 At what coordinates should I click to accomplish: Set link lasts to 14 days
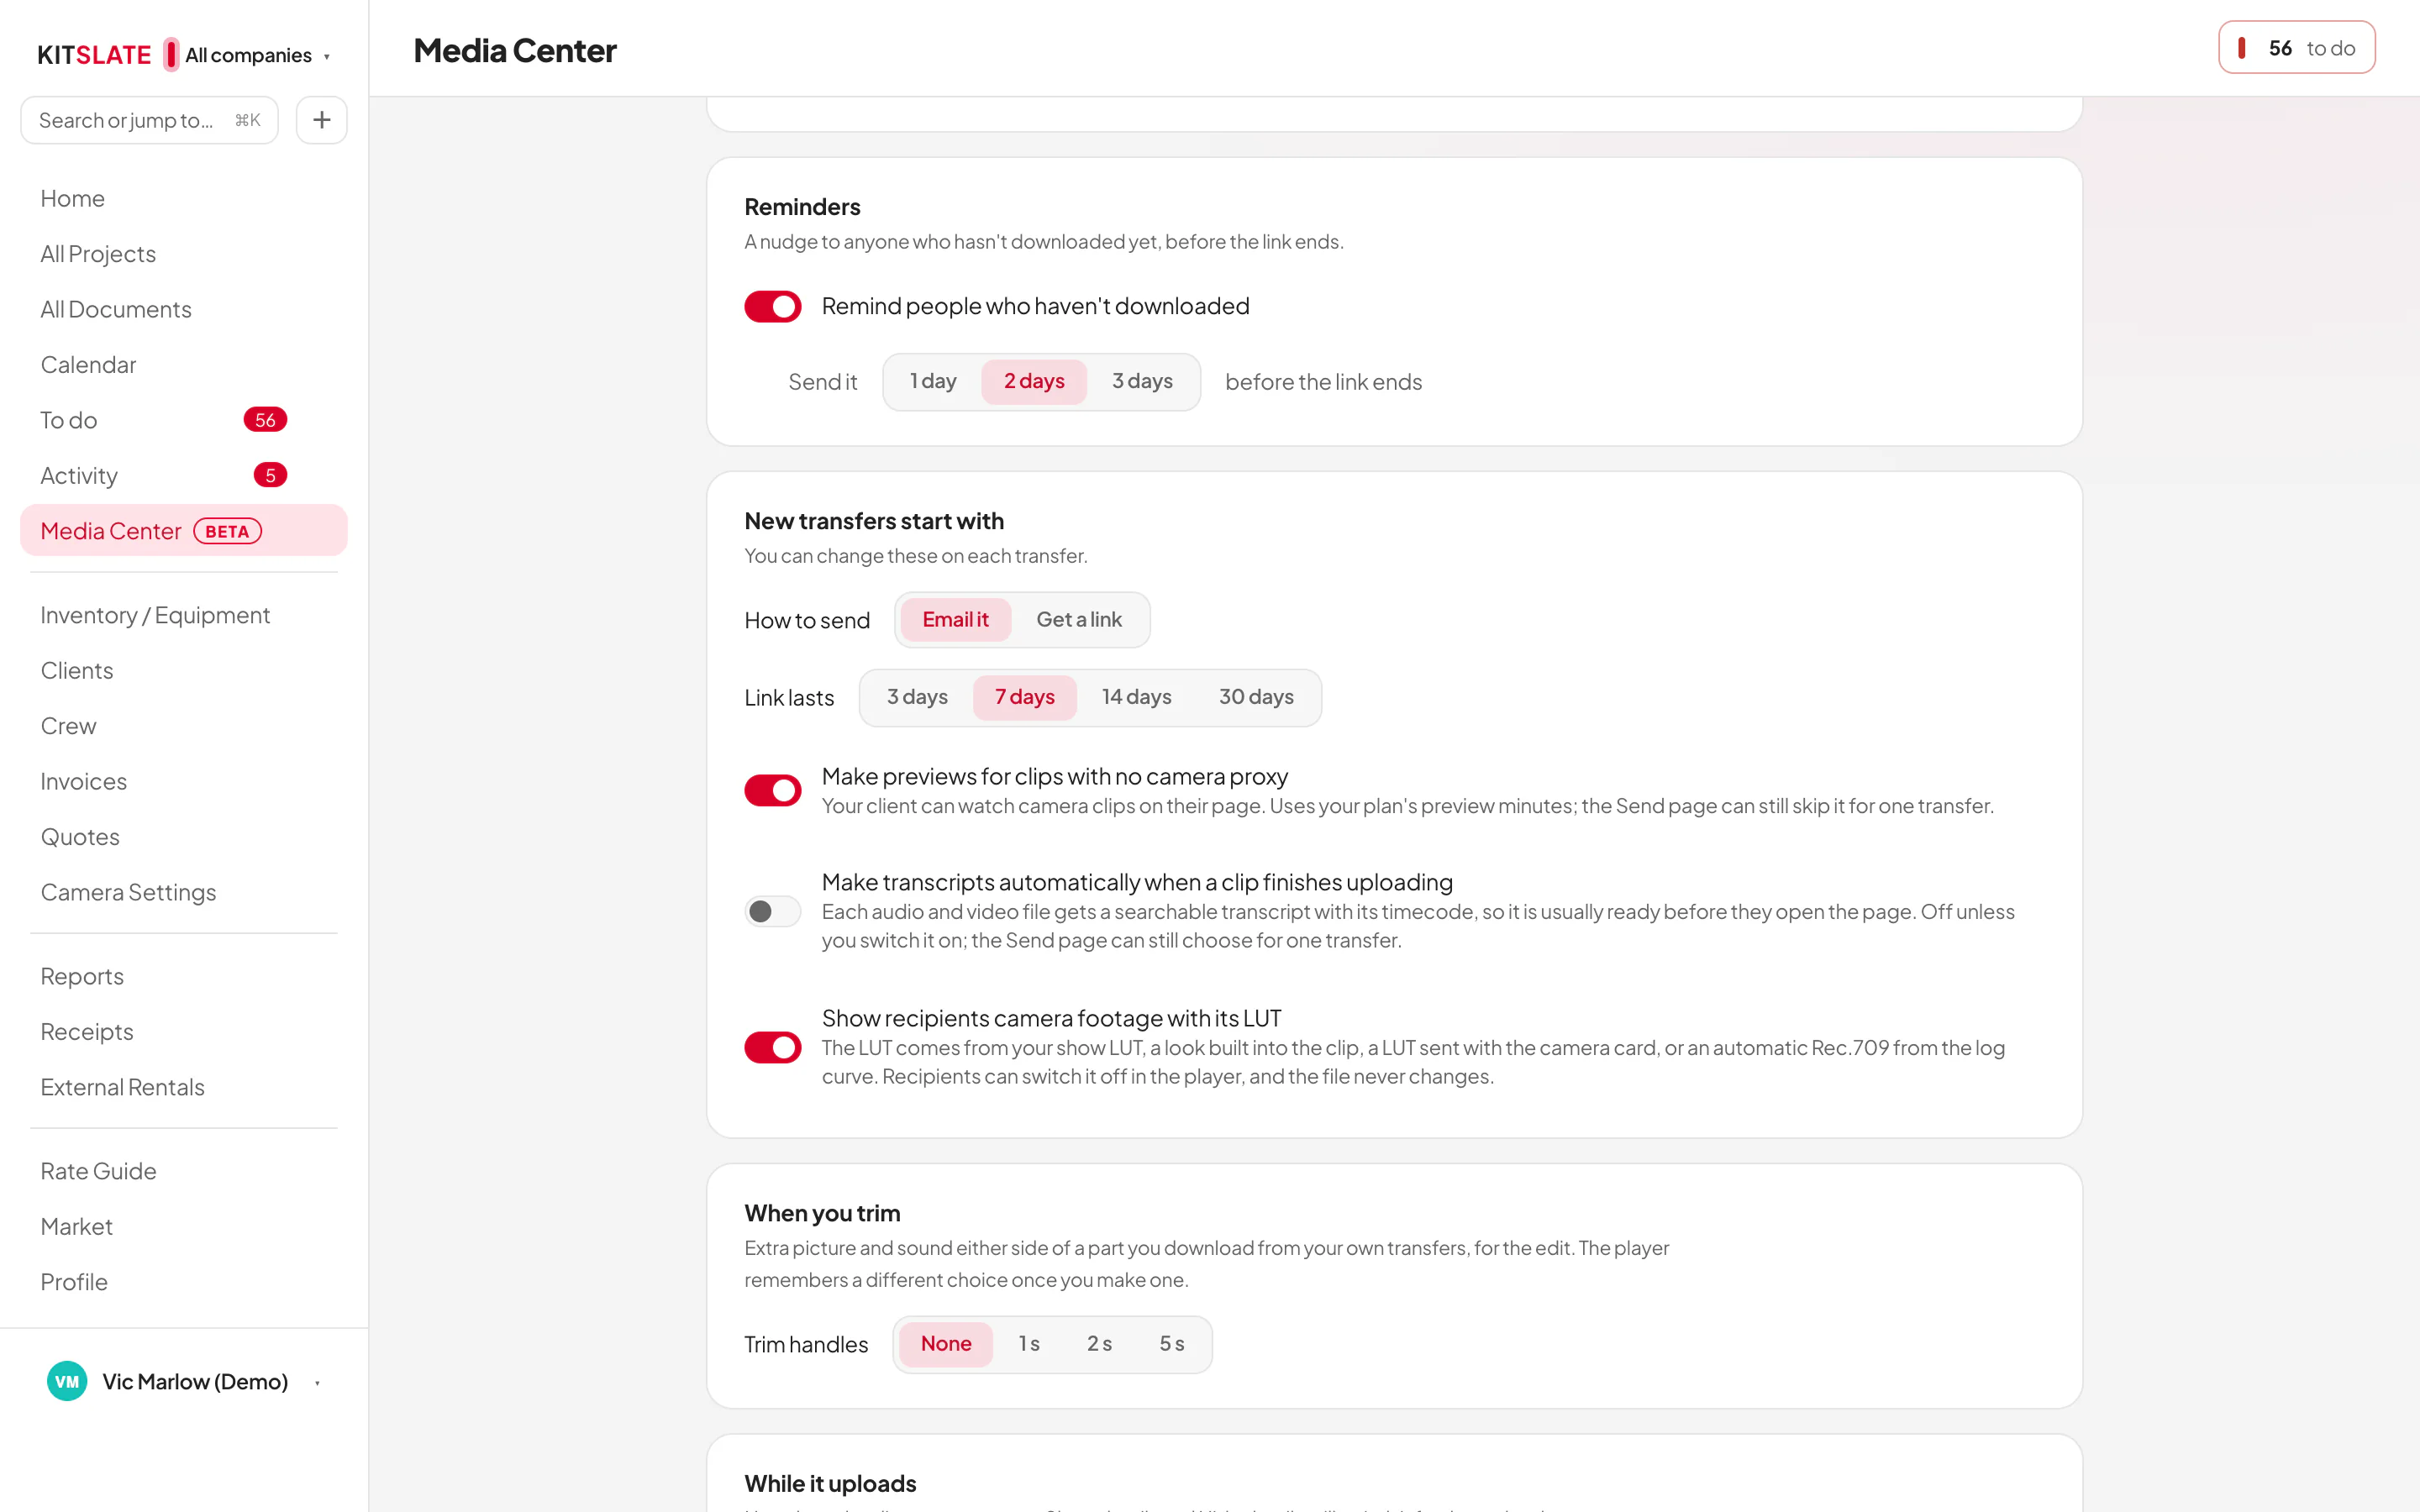point(1136,697)
